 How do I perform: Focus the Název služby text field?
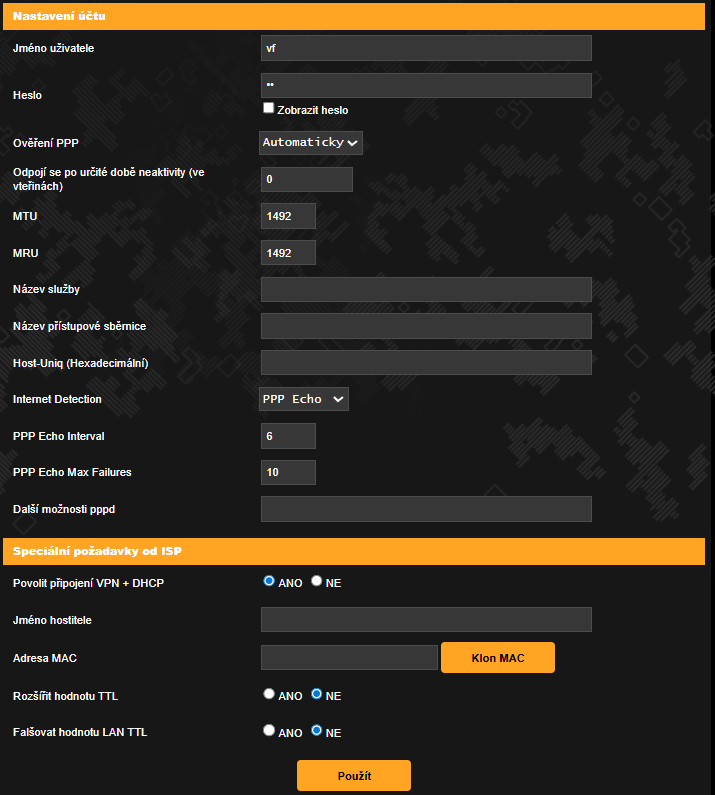tap(425, 290)
